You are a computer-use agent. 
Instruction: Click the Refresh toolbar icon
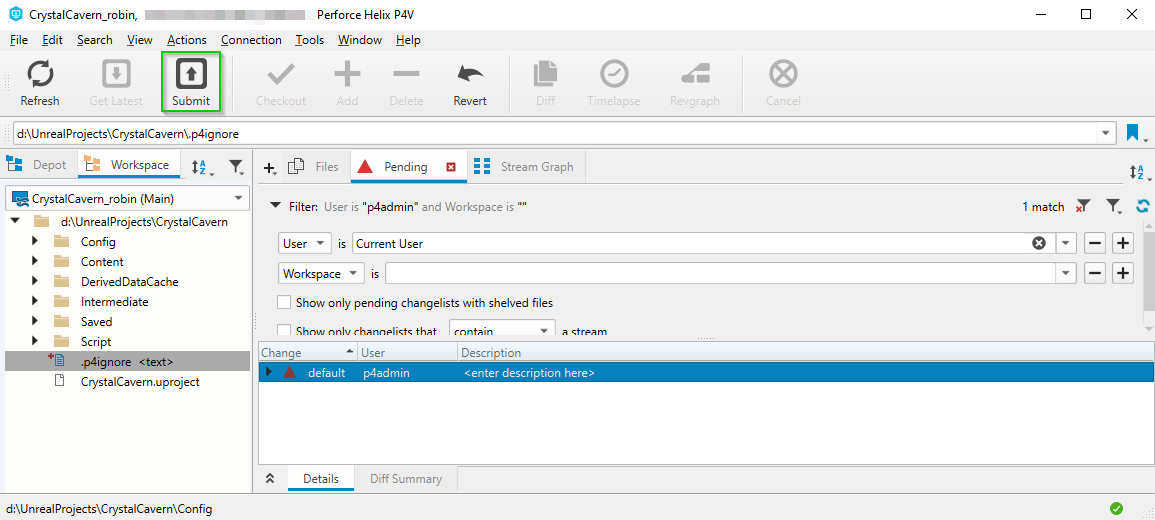coord(40,82)
